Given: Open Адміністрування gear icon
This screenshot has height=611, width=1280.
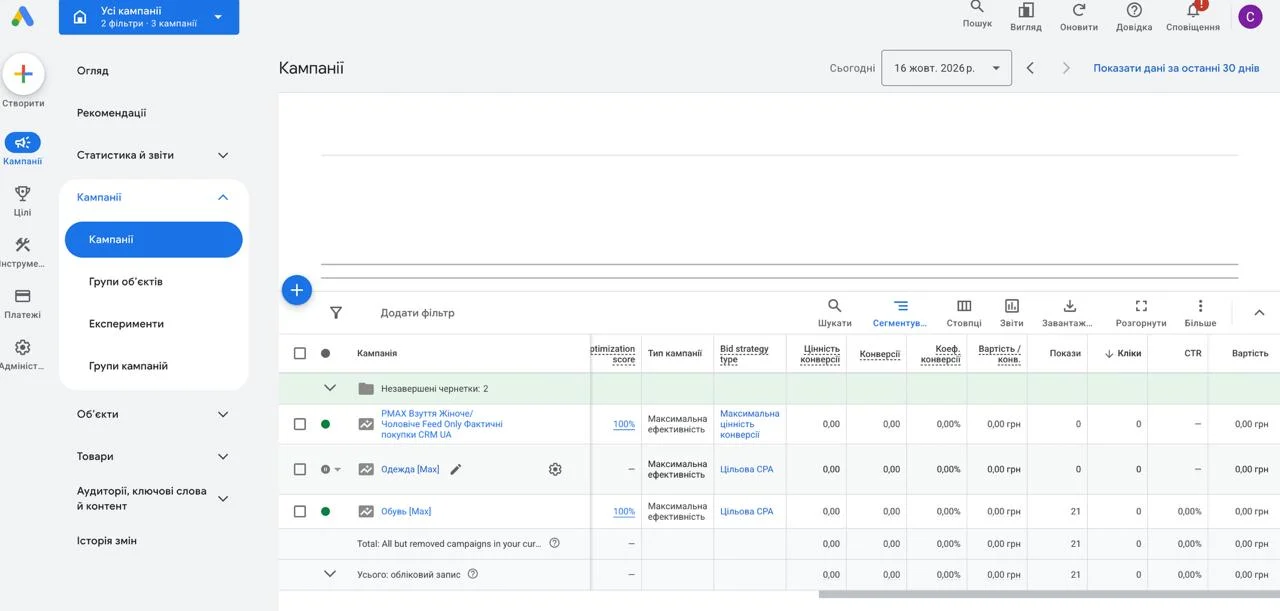Looking at the screenshot, I should (23, 347).
